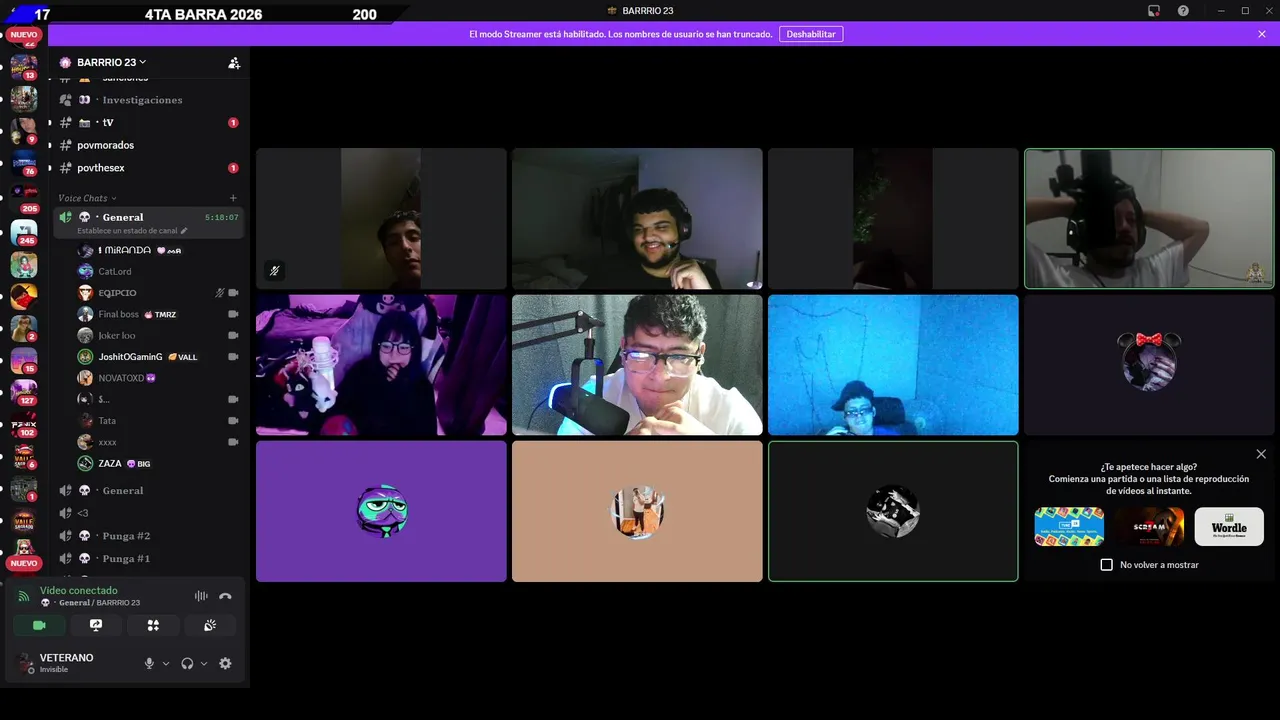Open server with 76 unread badge
Image resolution: width=1280 pixels, height=720 pixels.
24,163
